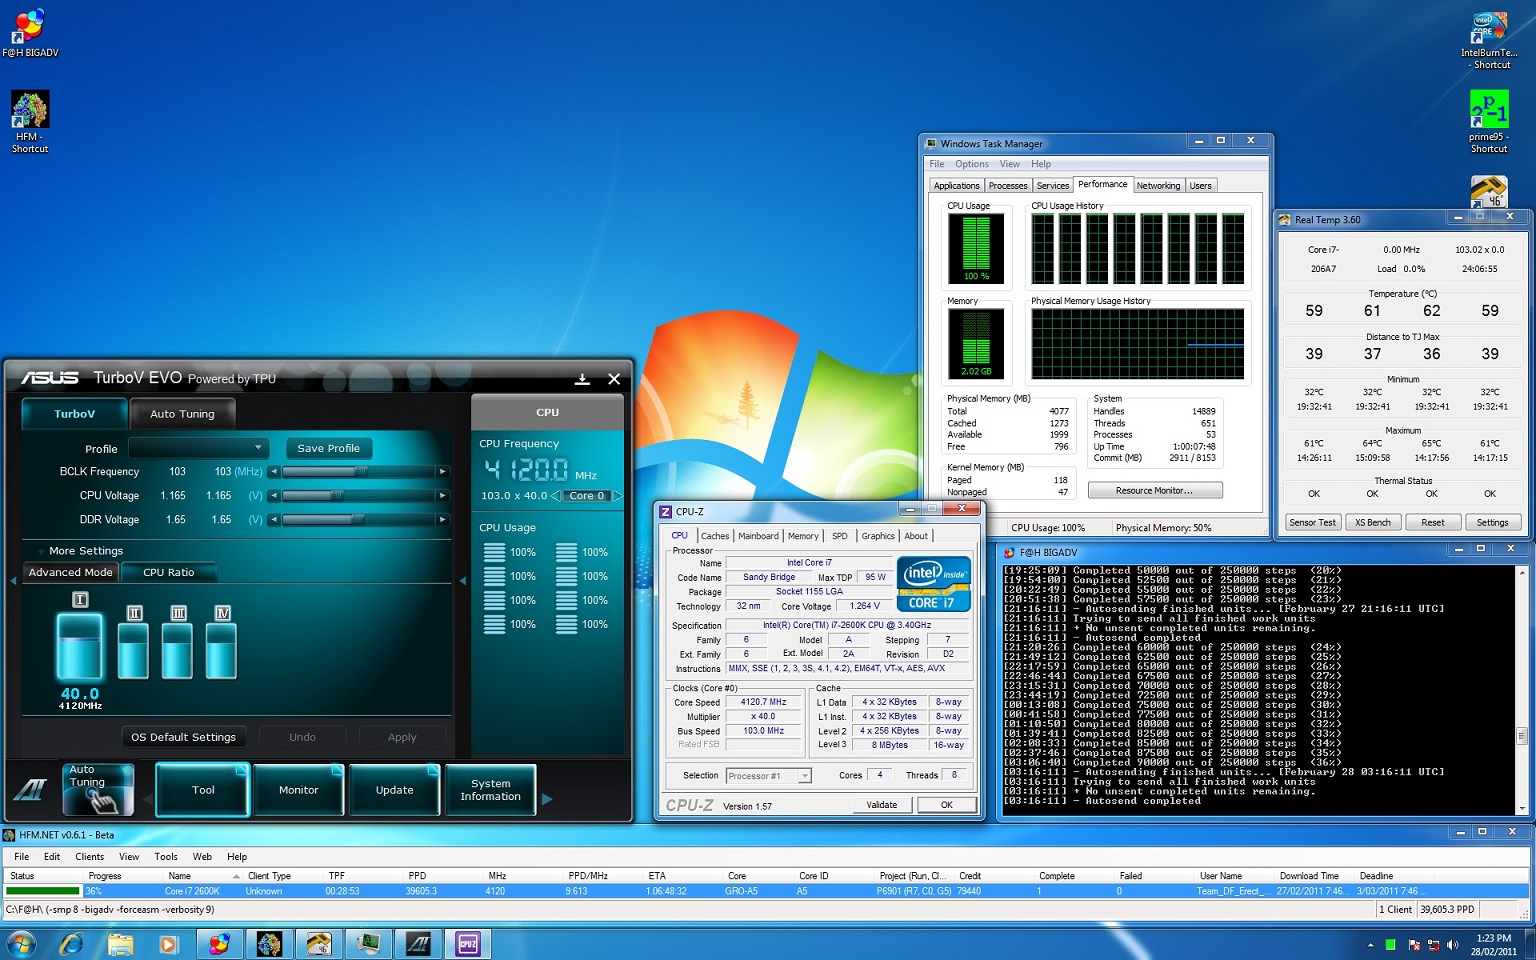Switch to Task Manager taskbar button
Screen dimensions: 1536x960
click(x=369, y=943)
